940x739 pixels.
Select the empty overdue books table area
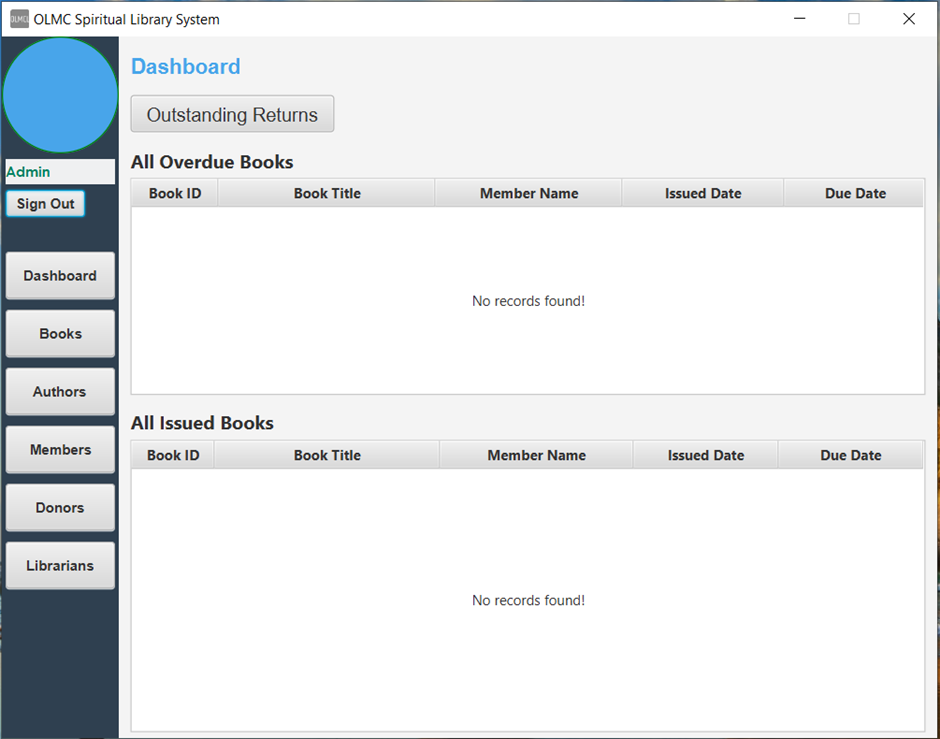[x=528, y=300]
